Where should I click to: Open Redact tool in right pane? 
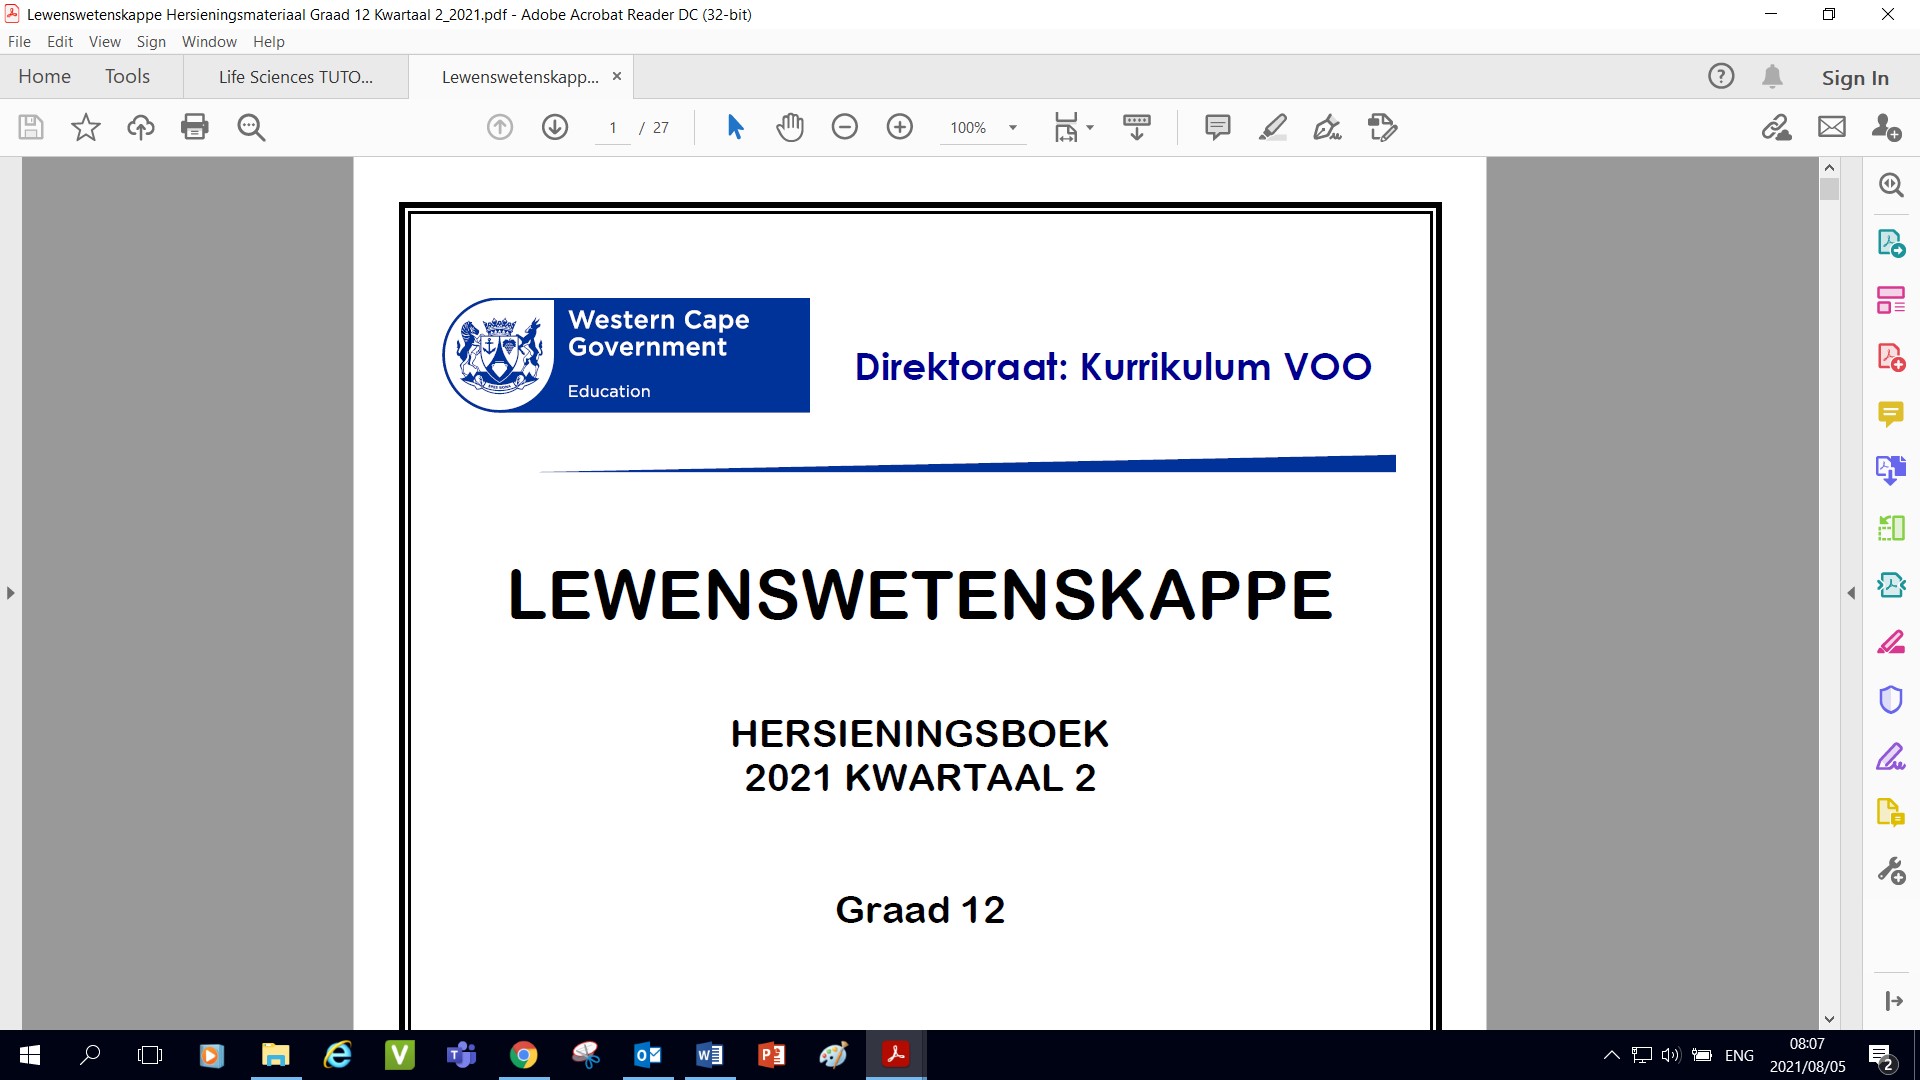tap(1891, 642)
